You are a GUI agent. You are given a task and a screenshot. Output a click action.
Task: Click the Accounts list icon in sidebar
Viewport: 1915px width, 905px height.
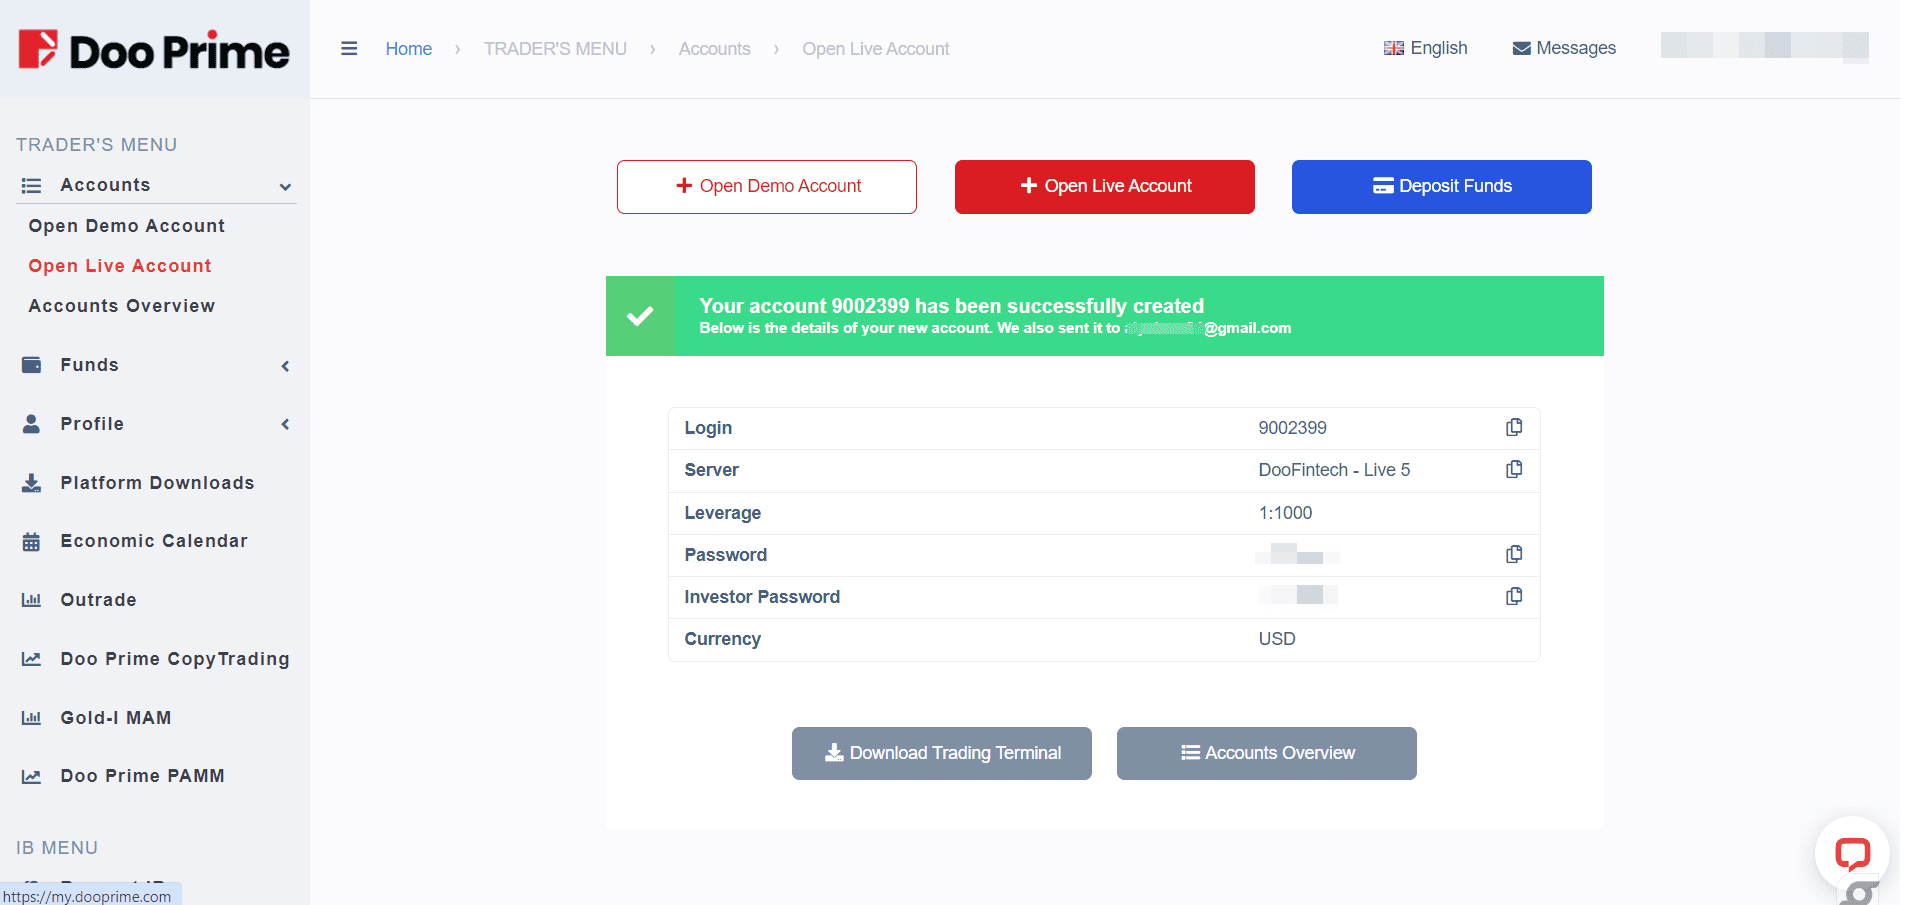click(x=32, y=186)
